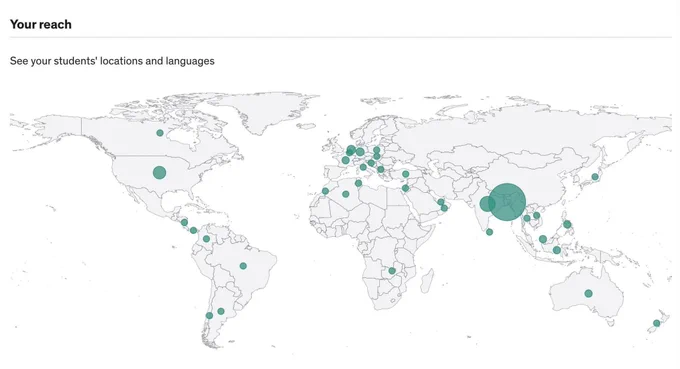The width and height of the screenshot is (680, 369).
Task: Click the Borneo island student dot
Action: click(x=557, y=250)
